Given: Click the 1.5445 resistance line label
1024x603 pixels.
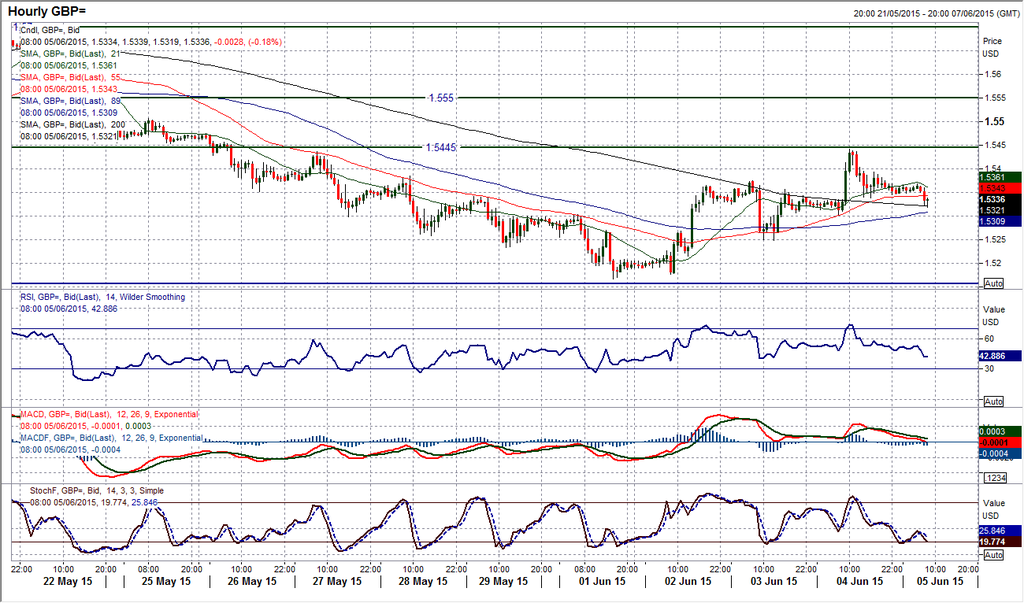Looking at the screenshot, I should 444,147.
